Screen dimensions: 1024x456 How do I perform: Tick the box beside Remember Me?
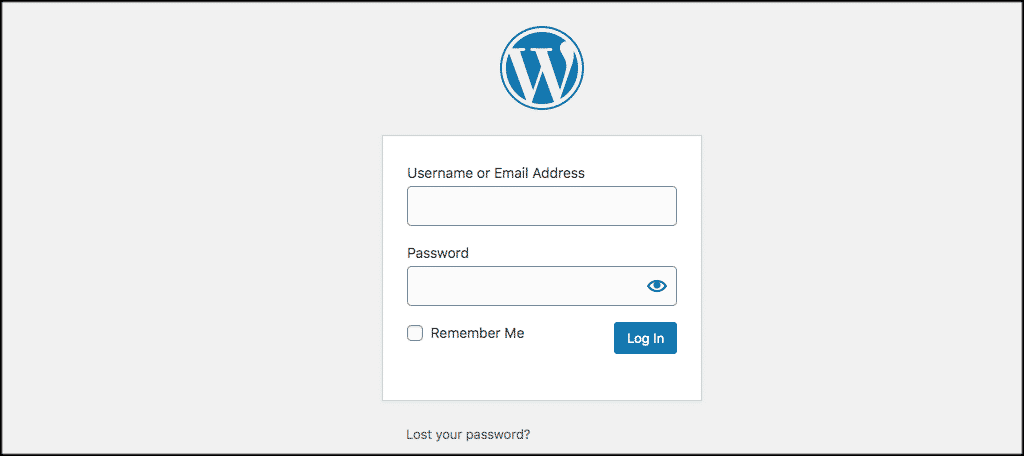[x=415, y=333]
